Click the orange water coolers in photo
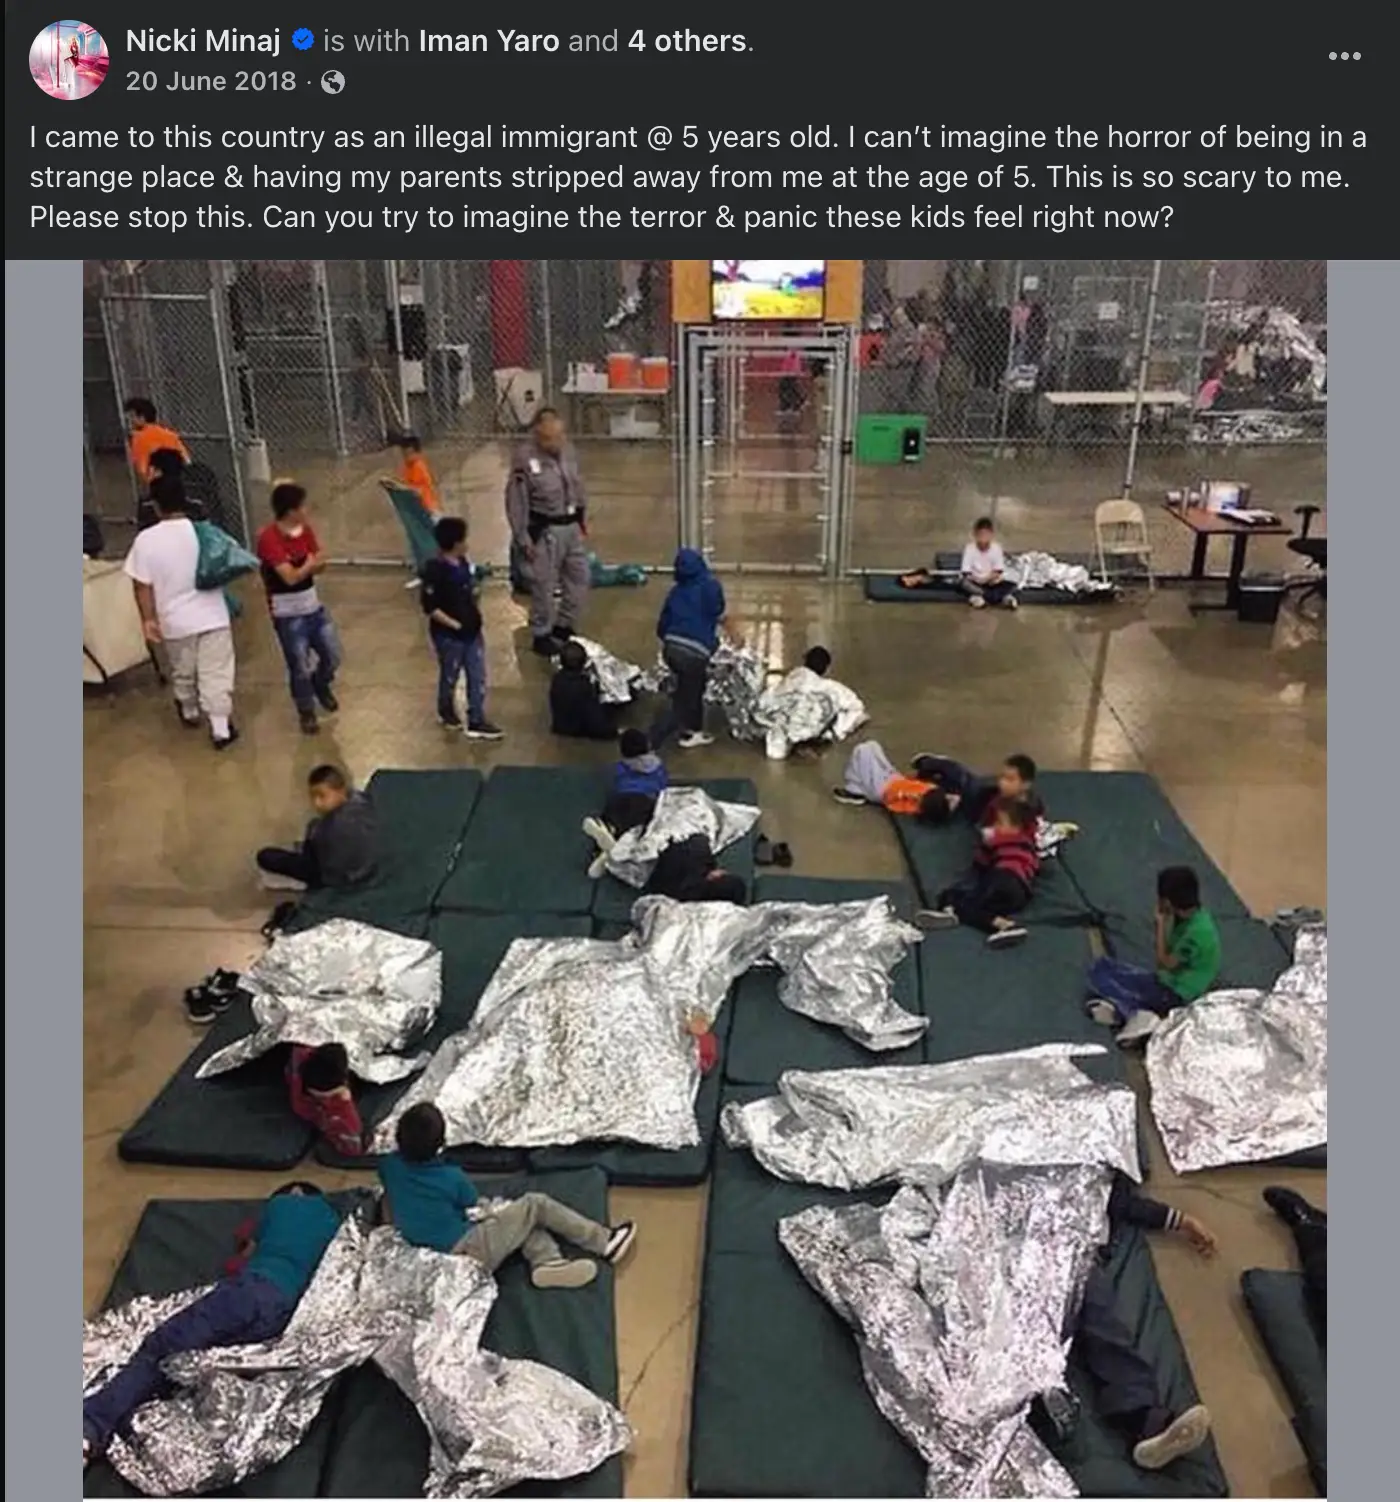1400x1502 pixels. (x=637, y=371)
